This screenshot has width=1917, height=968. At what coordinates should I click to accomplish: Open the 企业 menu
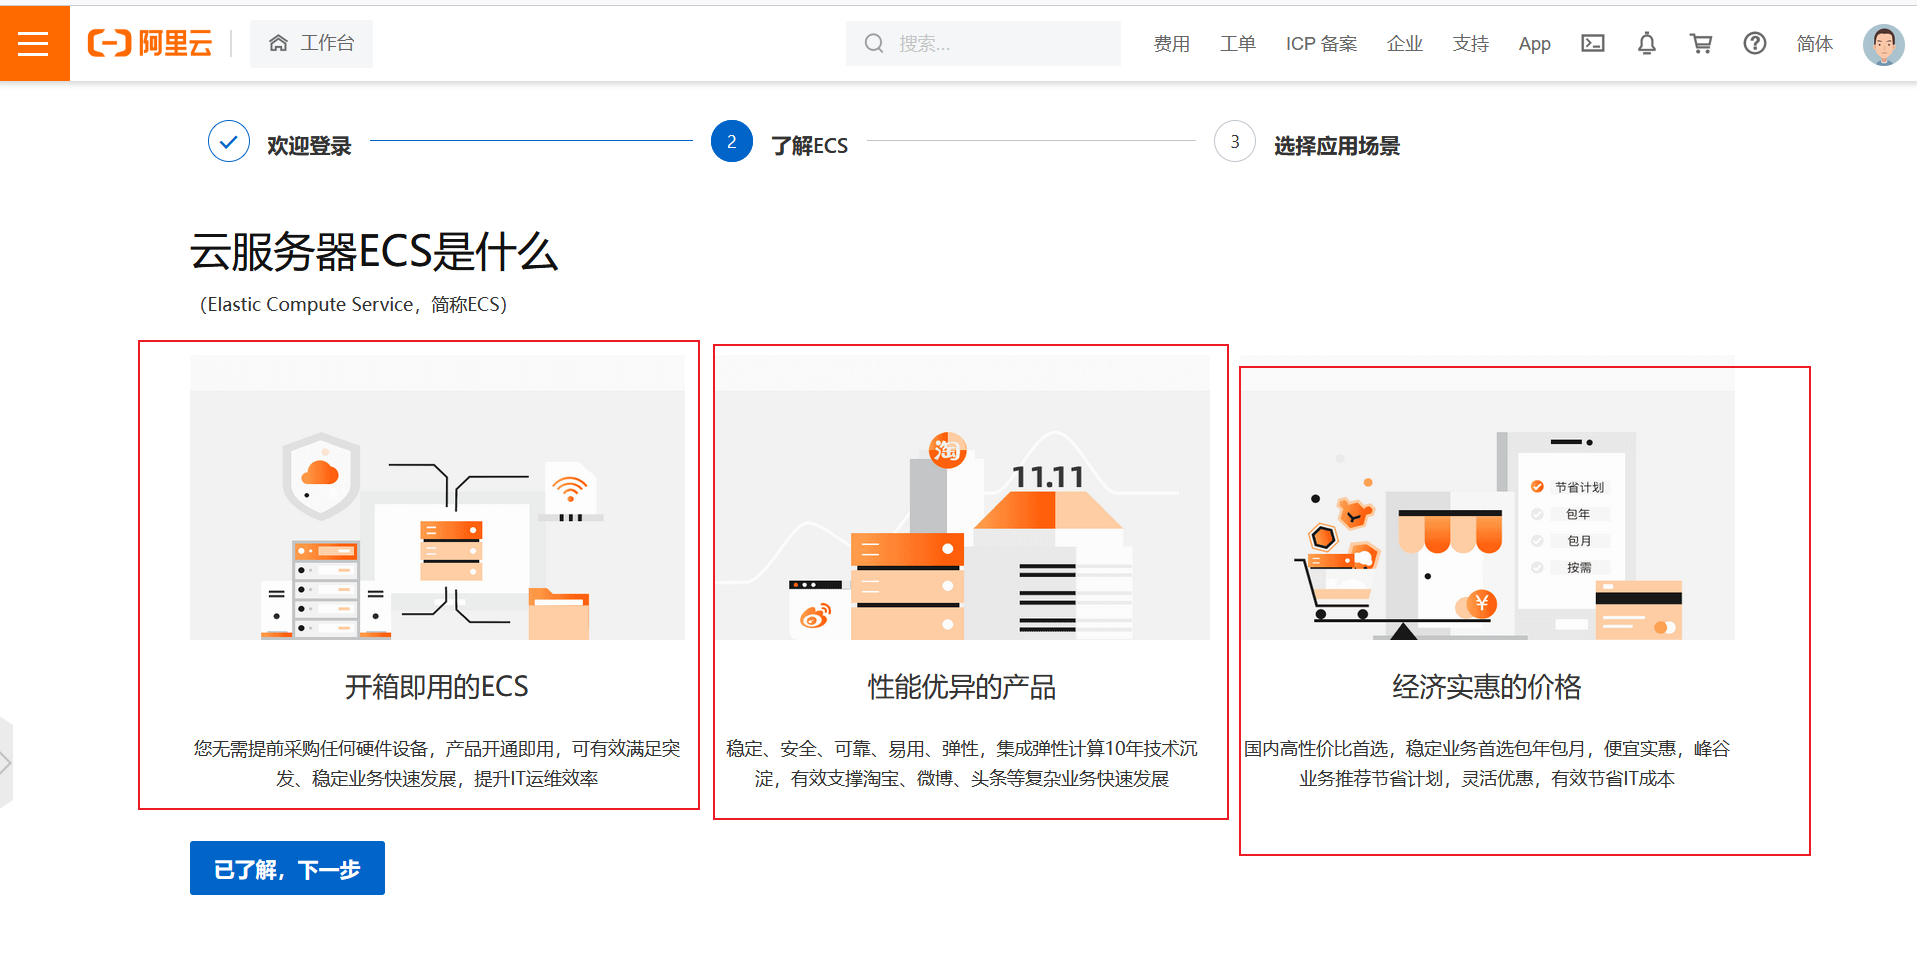coord(1404,43)
